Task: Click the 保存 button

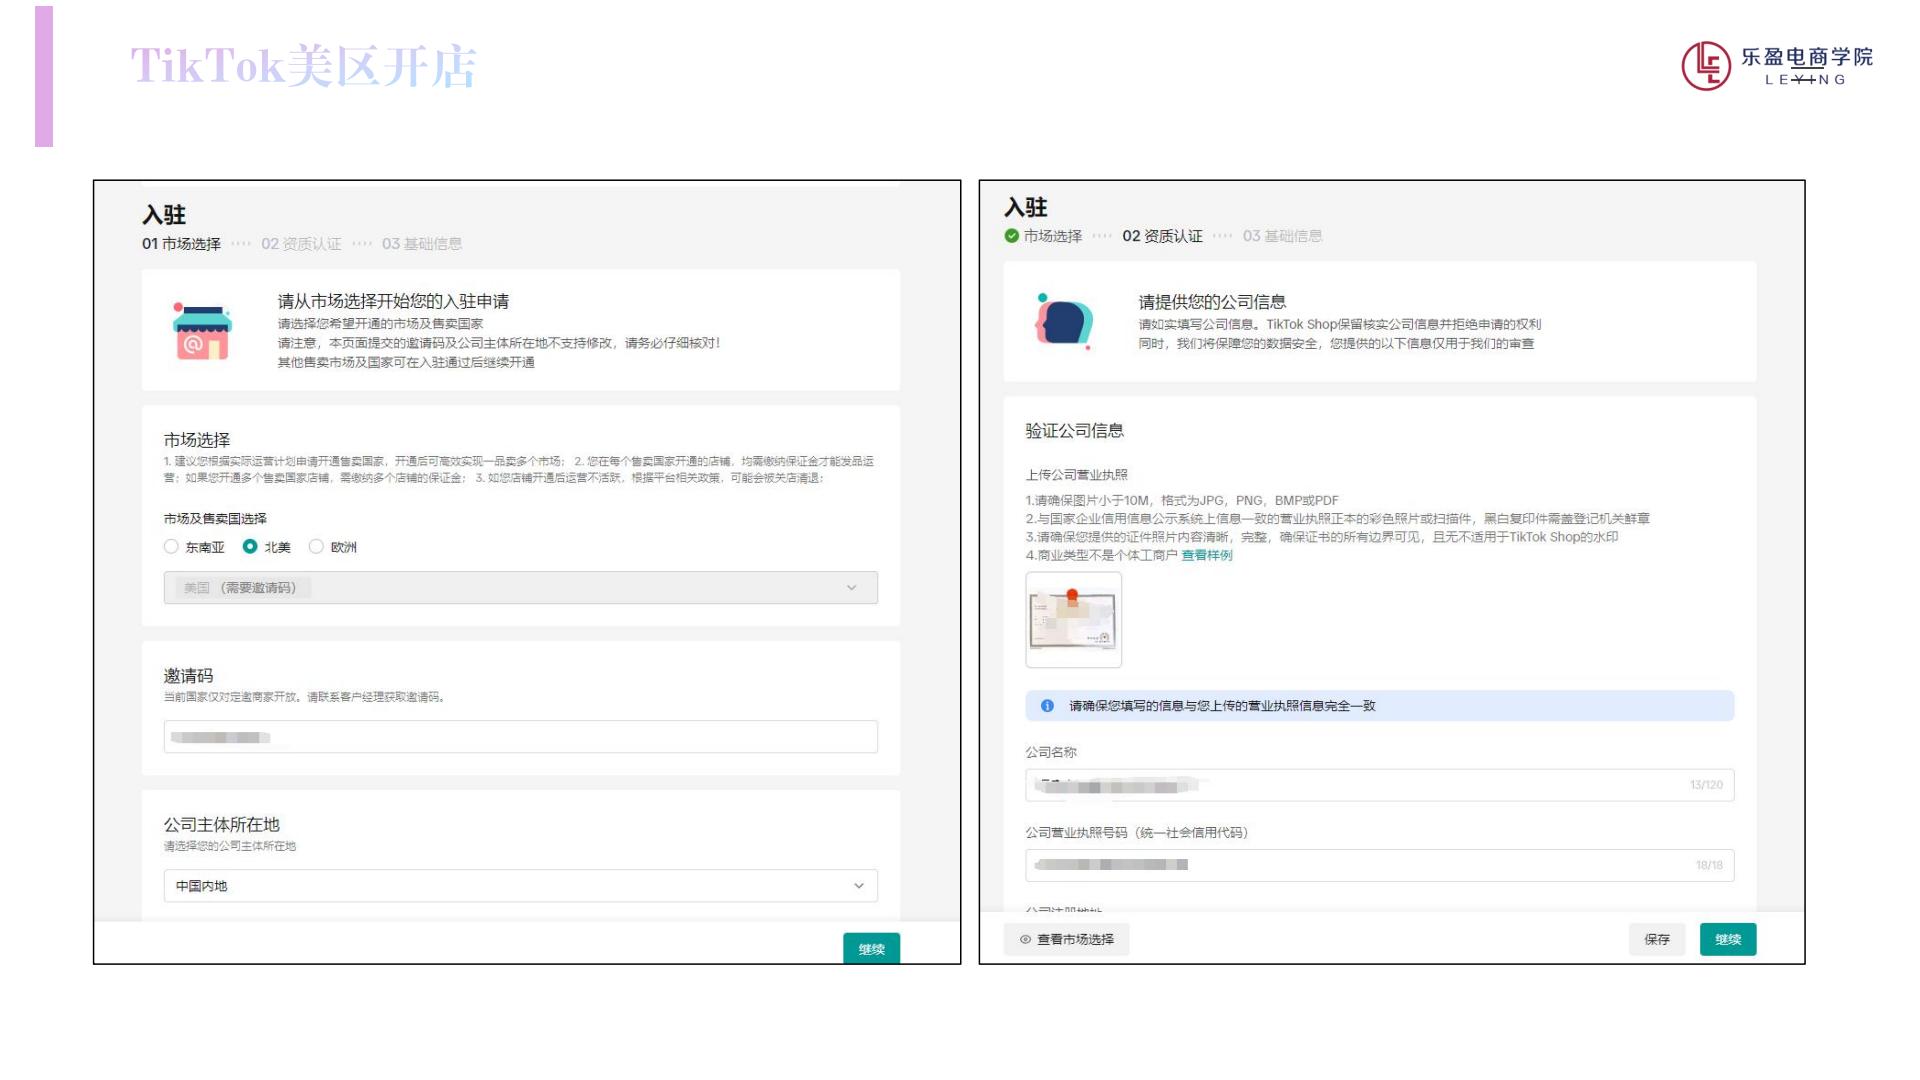Action: pyautogui.click(x=1656, y=939)
